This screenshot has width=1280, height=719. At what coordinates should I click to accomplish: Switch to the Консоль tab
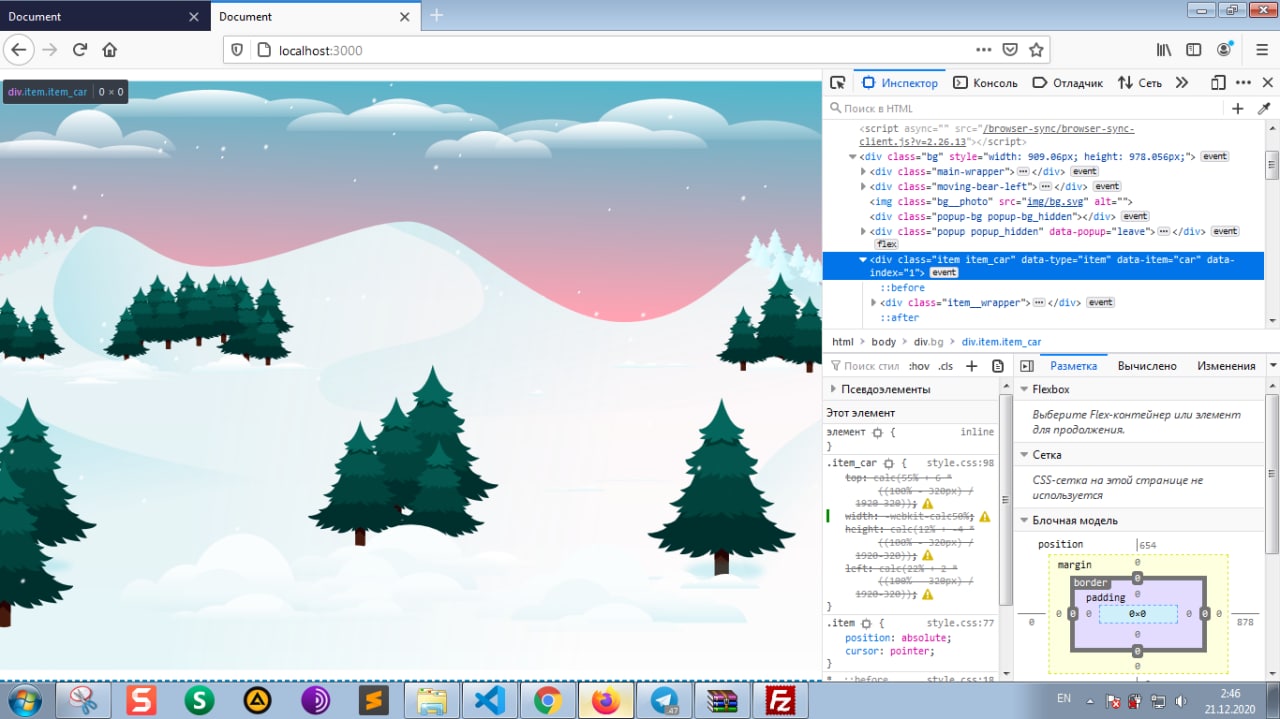pyautogui.click(x=985, y=83)
